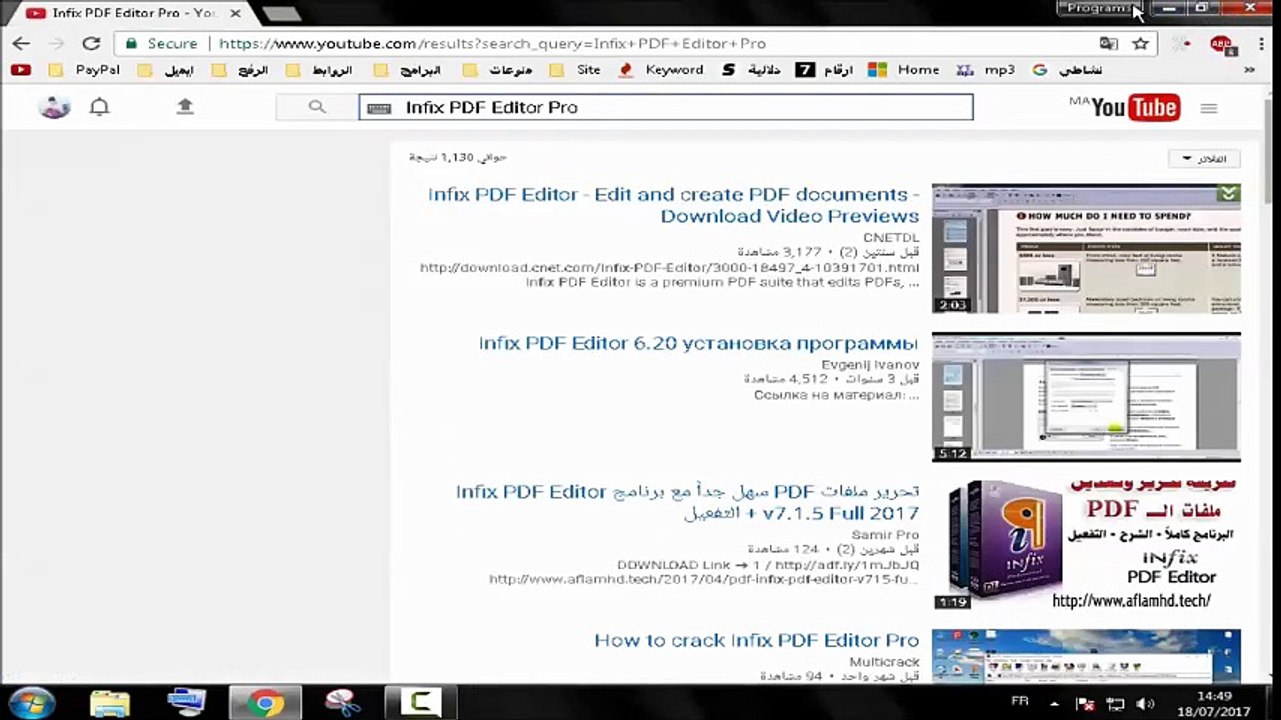This screenshot has width=1281, height=720.
Task: Click the green Secure padlock icon
Action: point(131,44)
